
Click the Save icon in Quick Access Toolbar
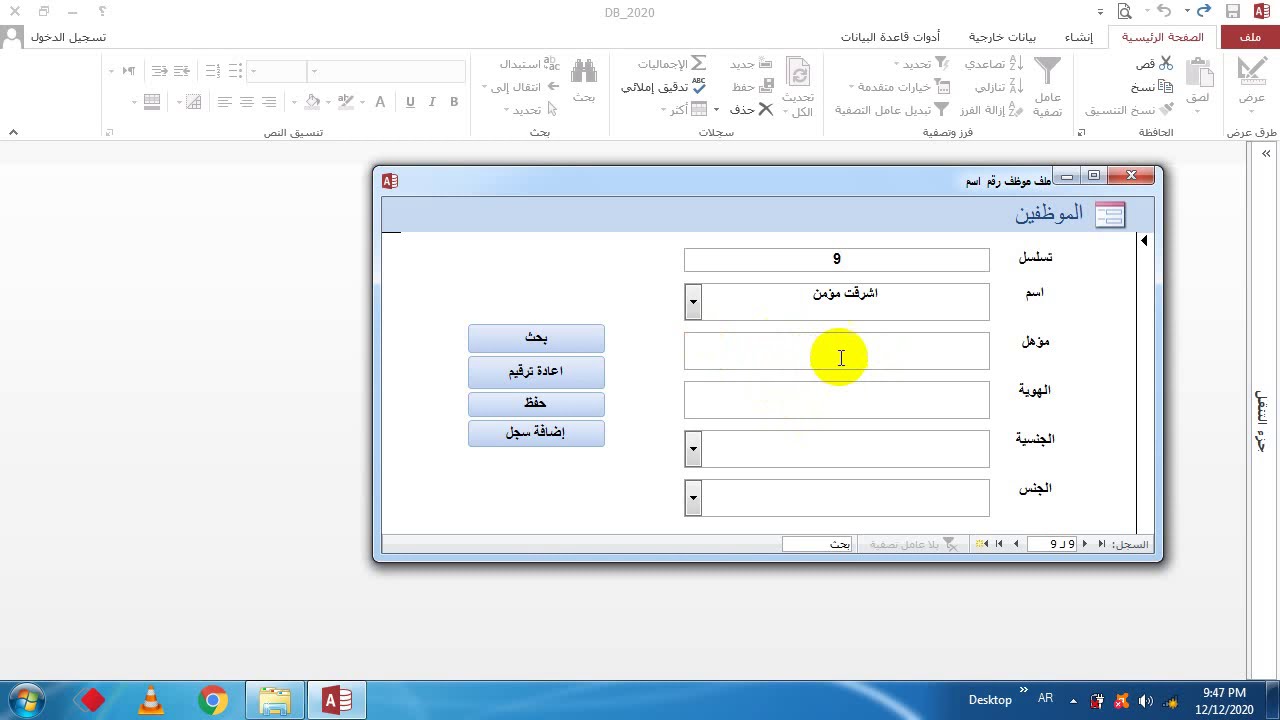pos(1233,12)
